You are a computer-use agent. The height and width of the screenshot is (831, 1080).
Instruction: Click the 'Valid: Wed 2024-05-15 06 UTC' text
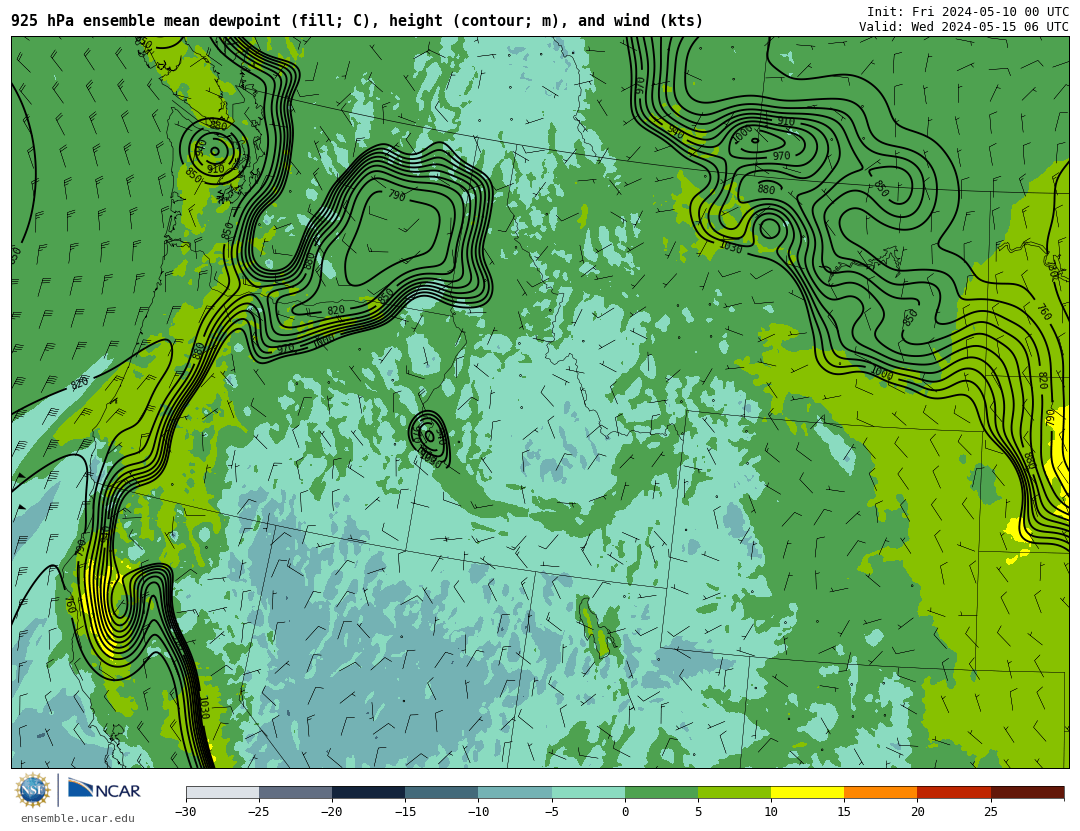click(x=964, y=27)
